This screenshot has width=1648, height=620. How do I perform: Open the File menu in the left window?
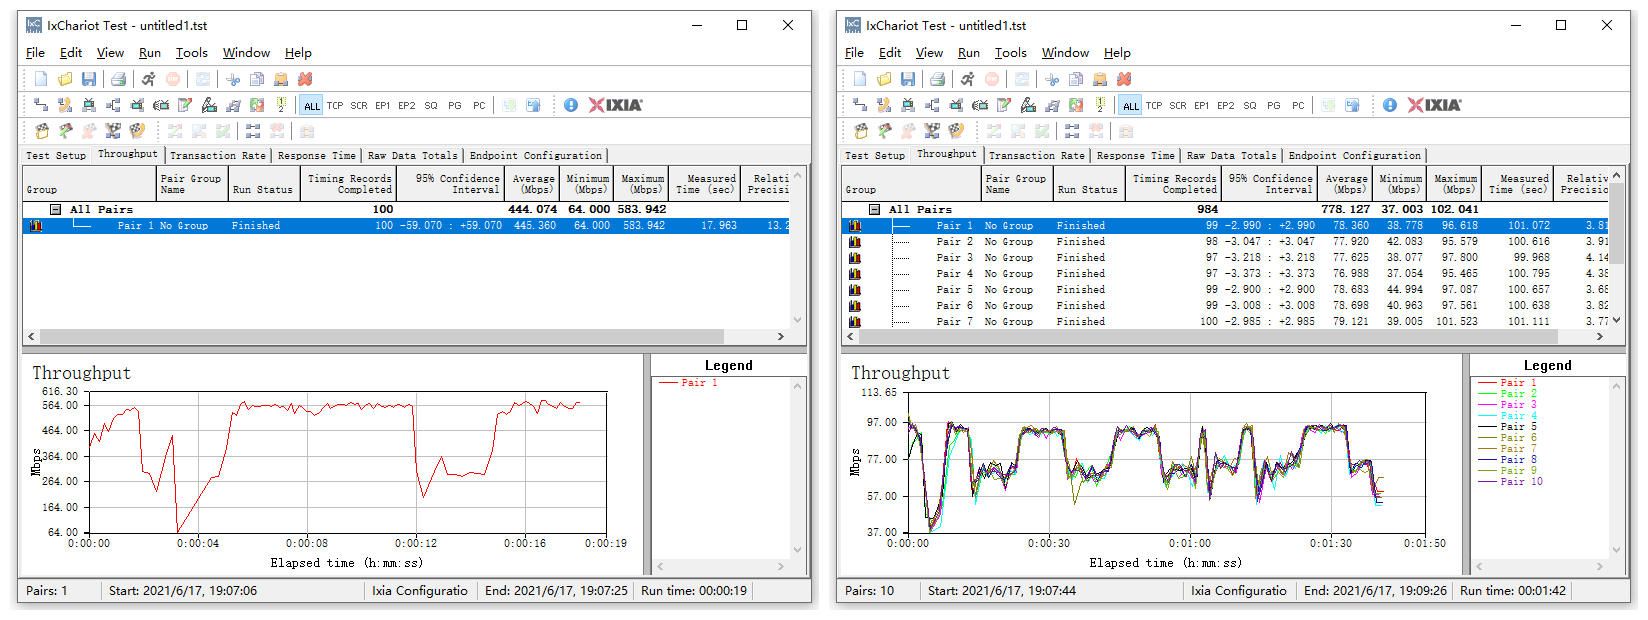35,53
